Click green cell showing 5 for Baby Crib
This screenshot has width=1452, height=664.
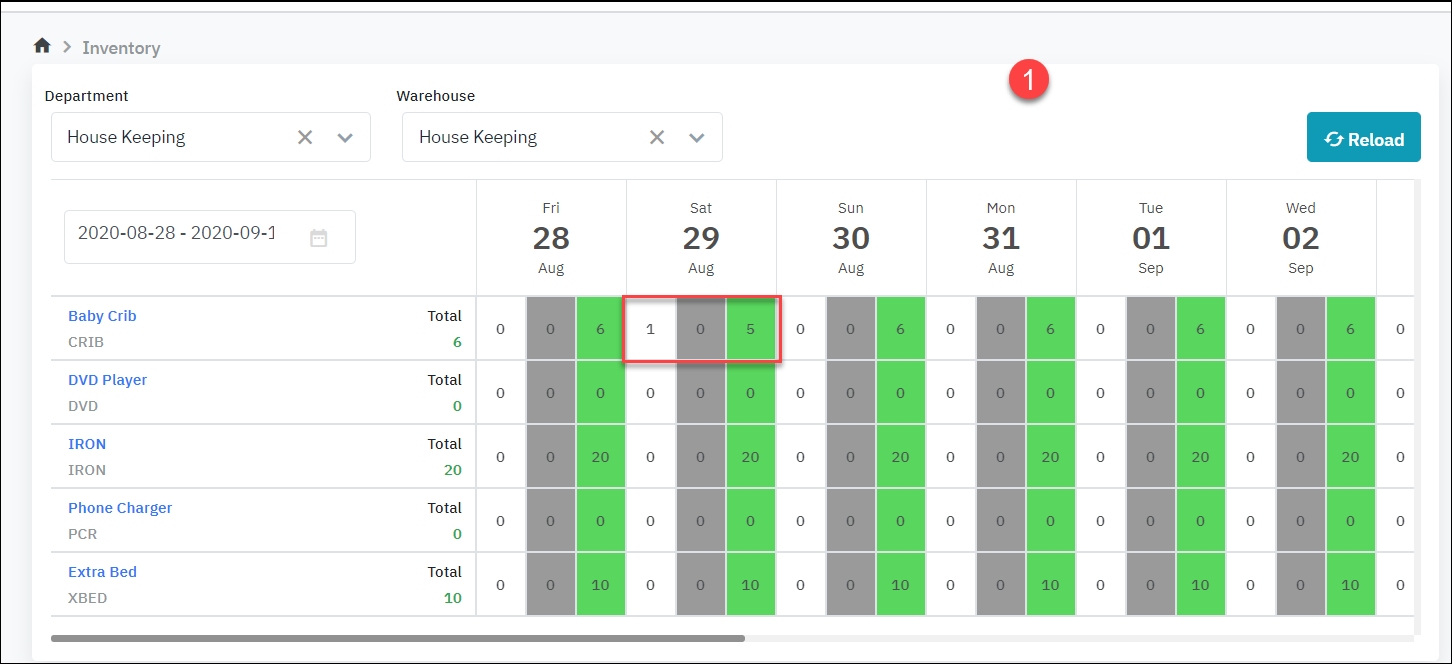751,329
